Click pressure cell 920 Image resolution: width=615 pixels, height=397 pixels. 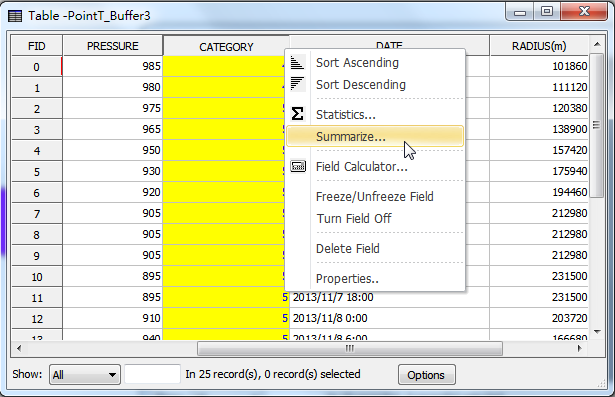[113, 192]
